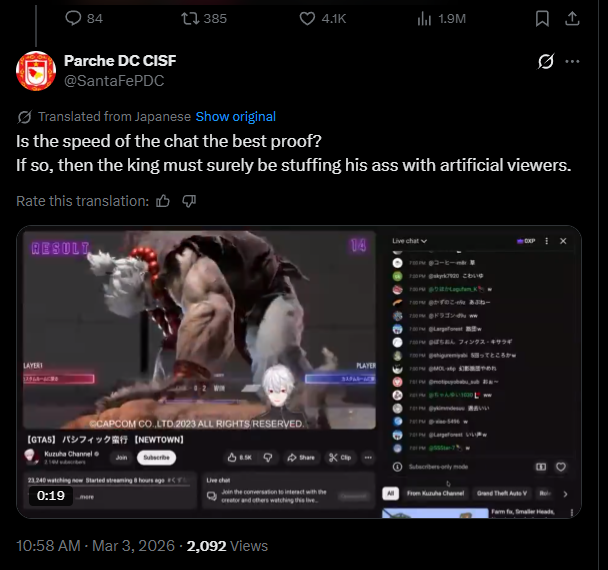Viewport: 608px width, 570px height.
Task: Open the Parche DC CISF profile name
Action: pos(120,60)
